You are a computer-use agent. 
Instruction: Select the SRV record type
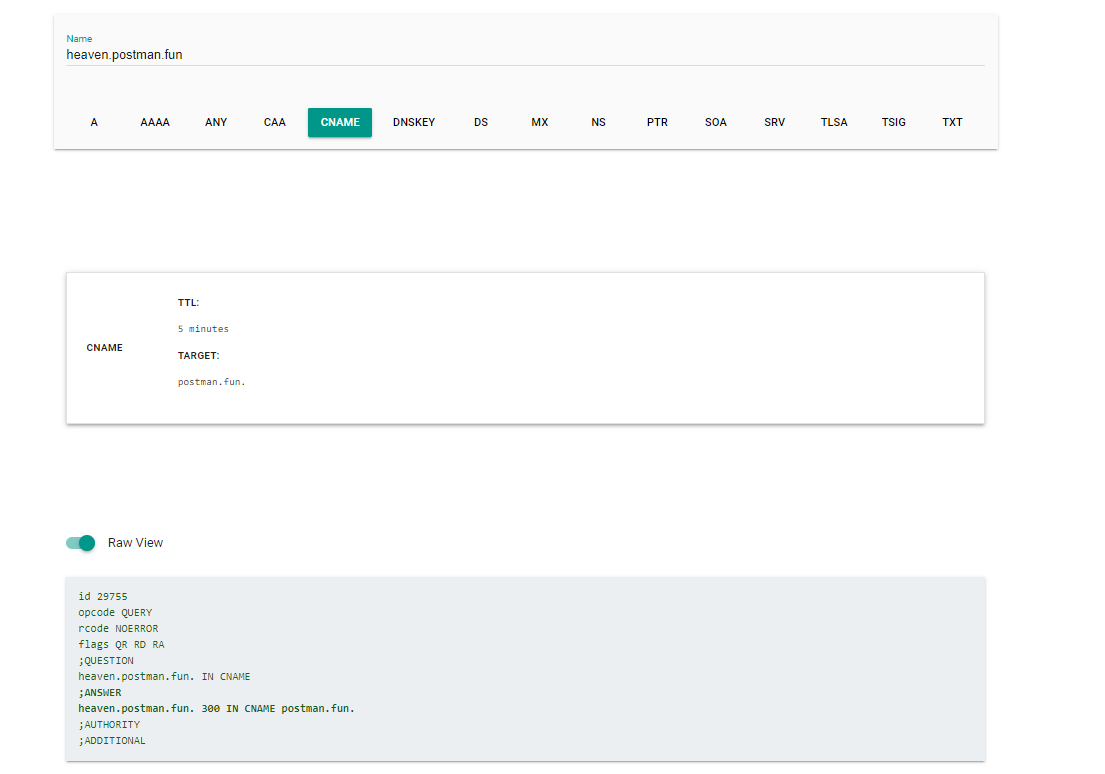(x=774, y=122)
